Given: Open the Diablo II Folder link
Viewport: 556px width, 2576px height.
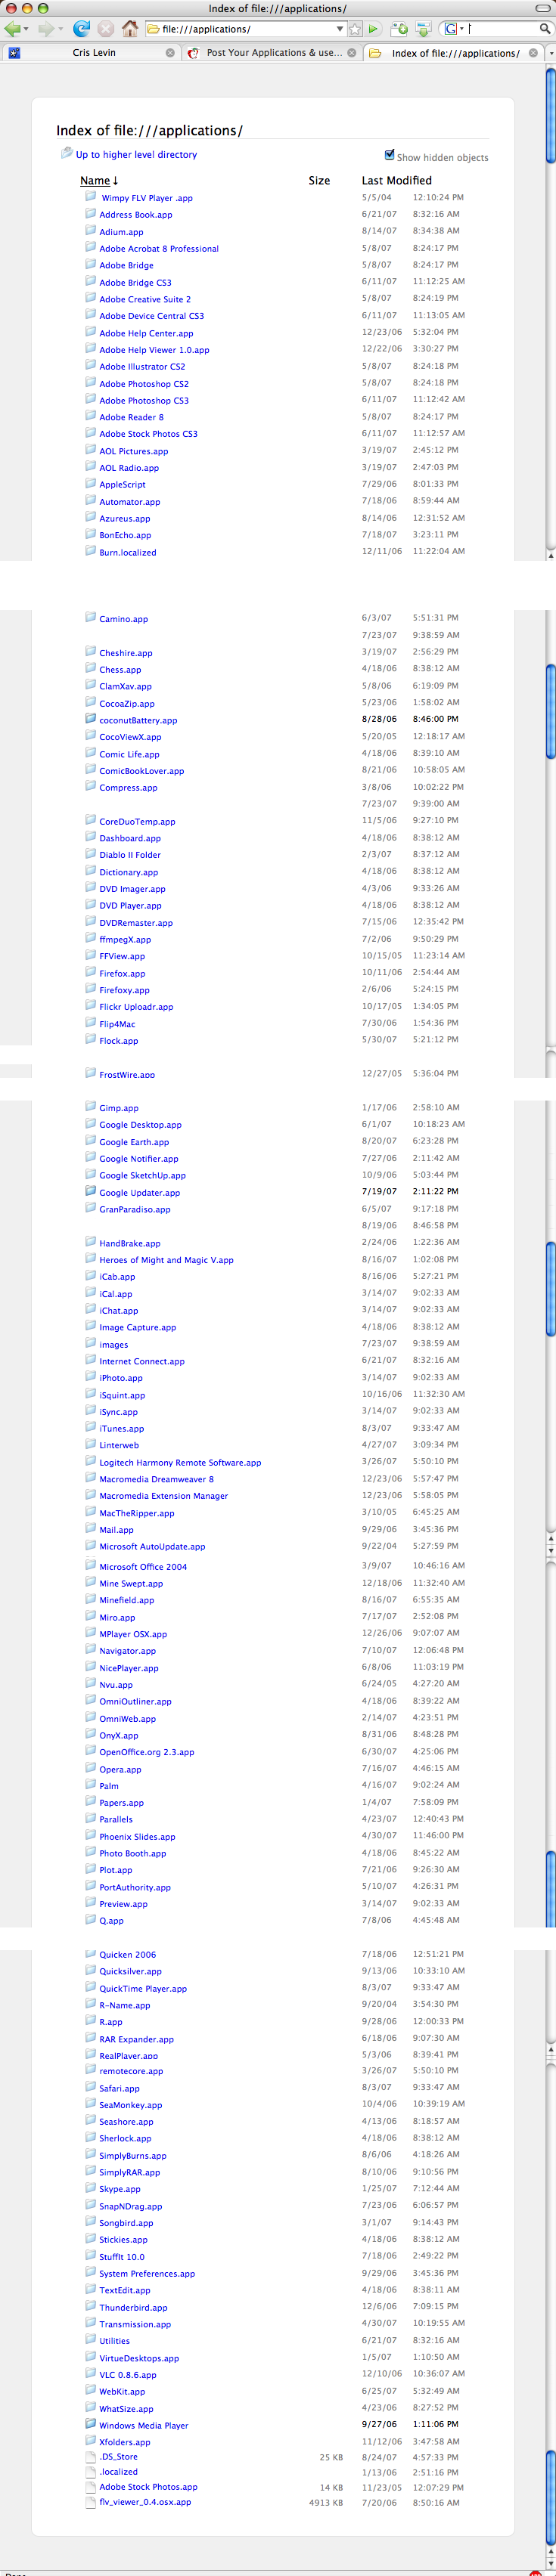Looking at the screenshot, I should pyautogui.click(x=130, y=855).
